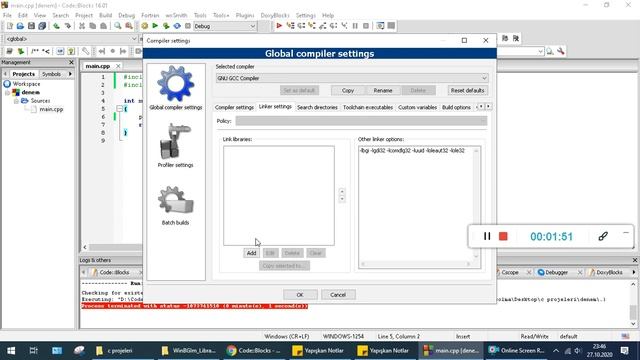Open the Policy dropdown
This screenshot has height=360, width=640.
[x=361, y=121]
